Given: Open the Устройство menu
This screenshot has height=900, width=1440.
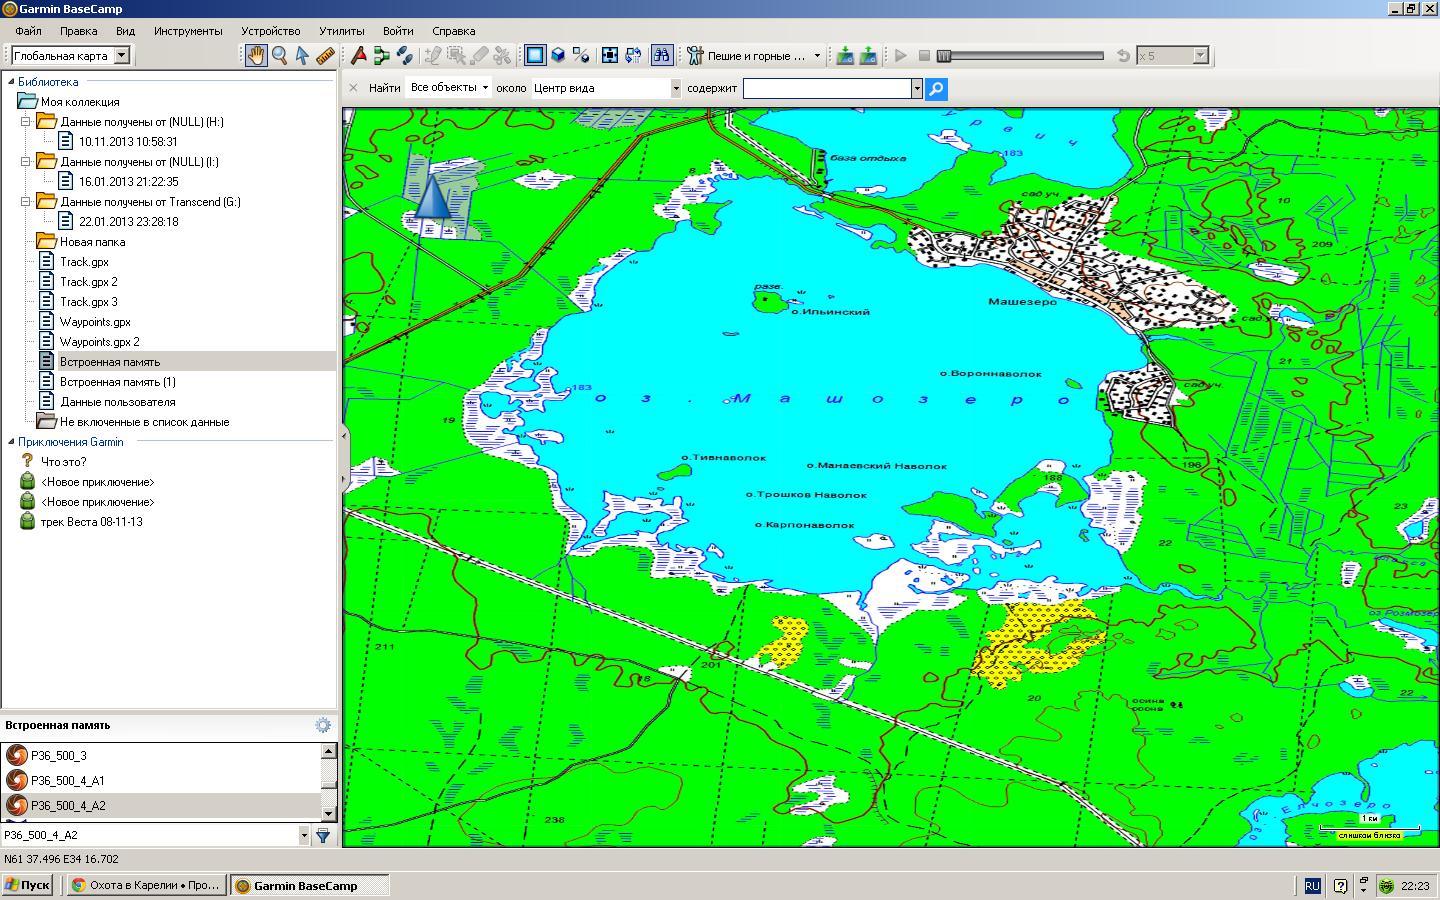Looking at the screenshot, I should [x=271, y=31].
